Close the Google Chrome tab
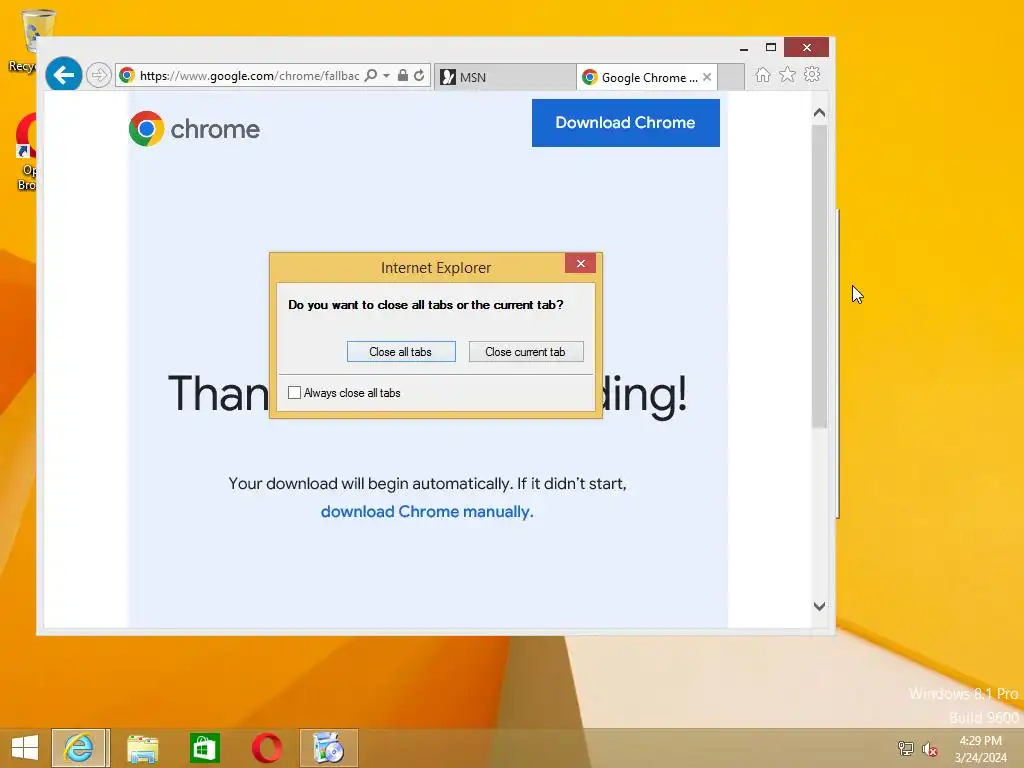Viewport: 1024px width, 768px height. pos(707,77)
